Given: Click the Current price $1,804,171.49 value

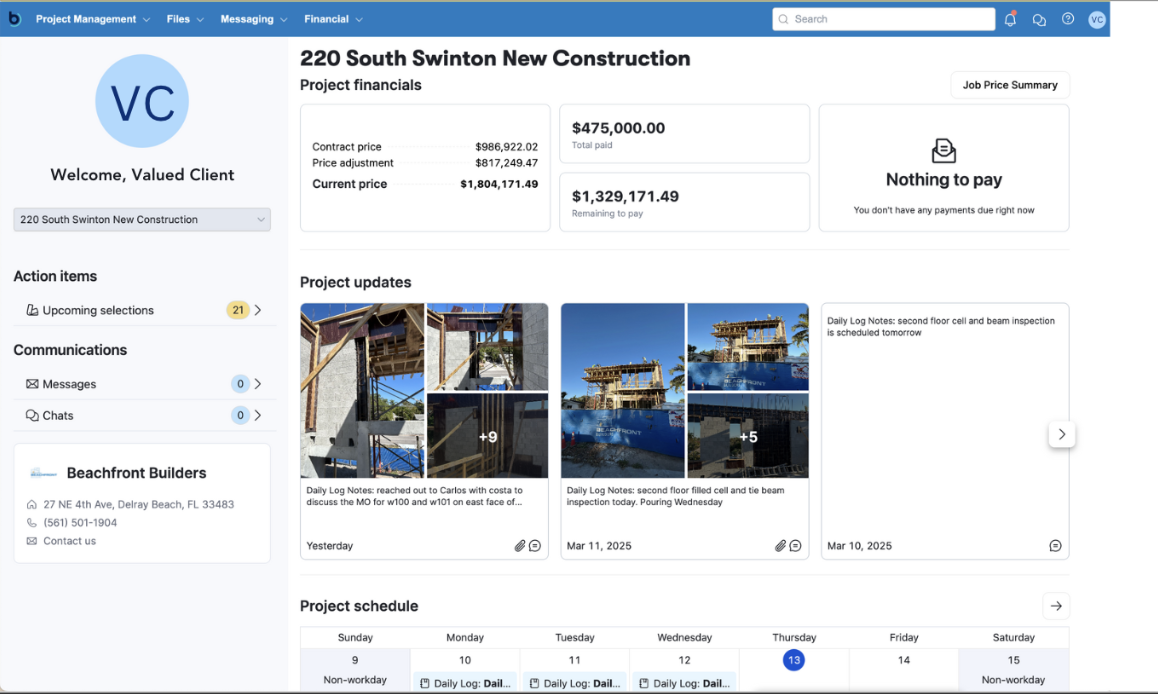Looking at the screenshot, I should coord(499,184).
